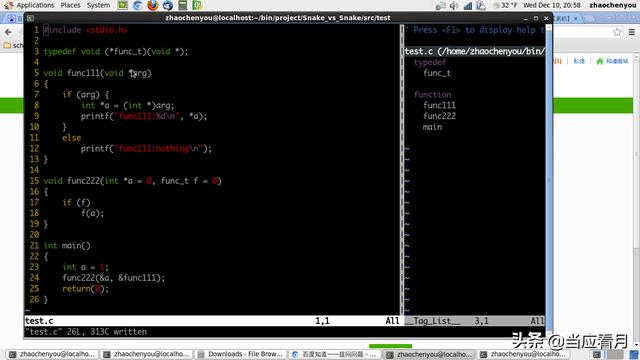The width and height of the screenshot is (640, 360).
Task: Open the calculator launcher in top panel
Action: [182, 5]
